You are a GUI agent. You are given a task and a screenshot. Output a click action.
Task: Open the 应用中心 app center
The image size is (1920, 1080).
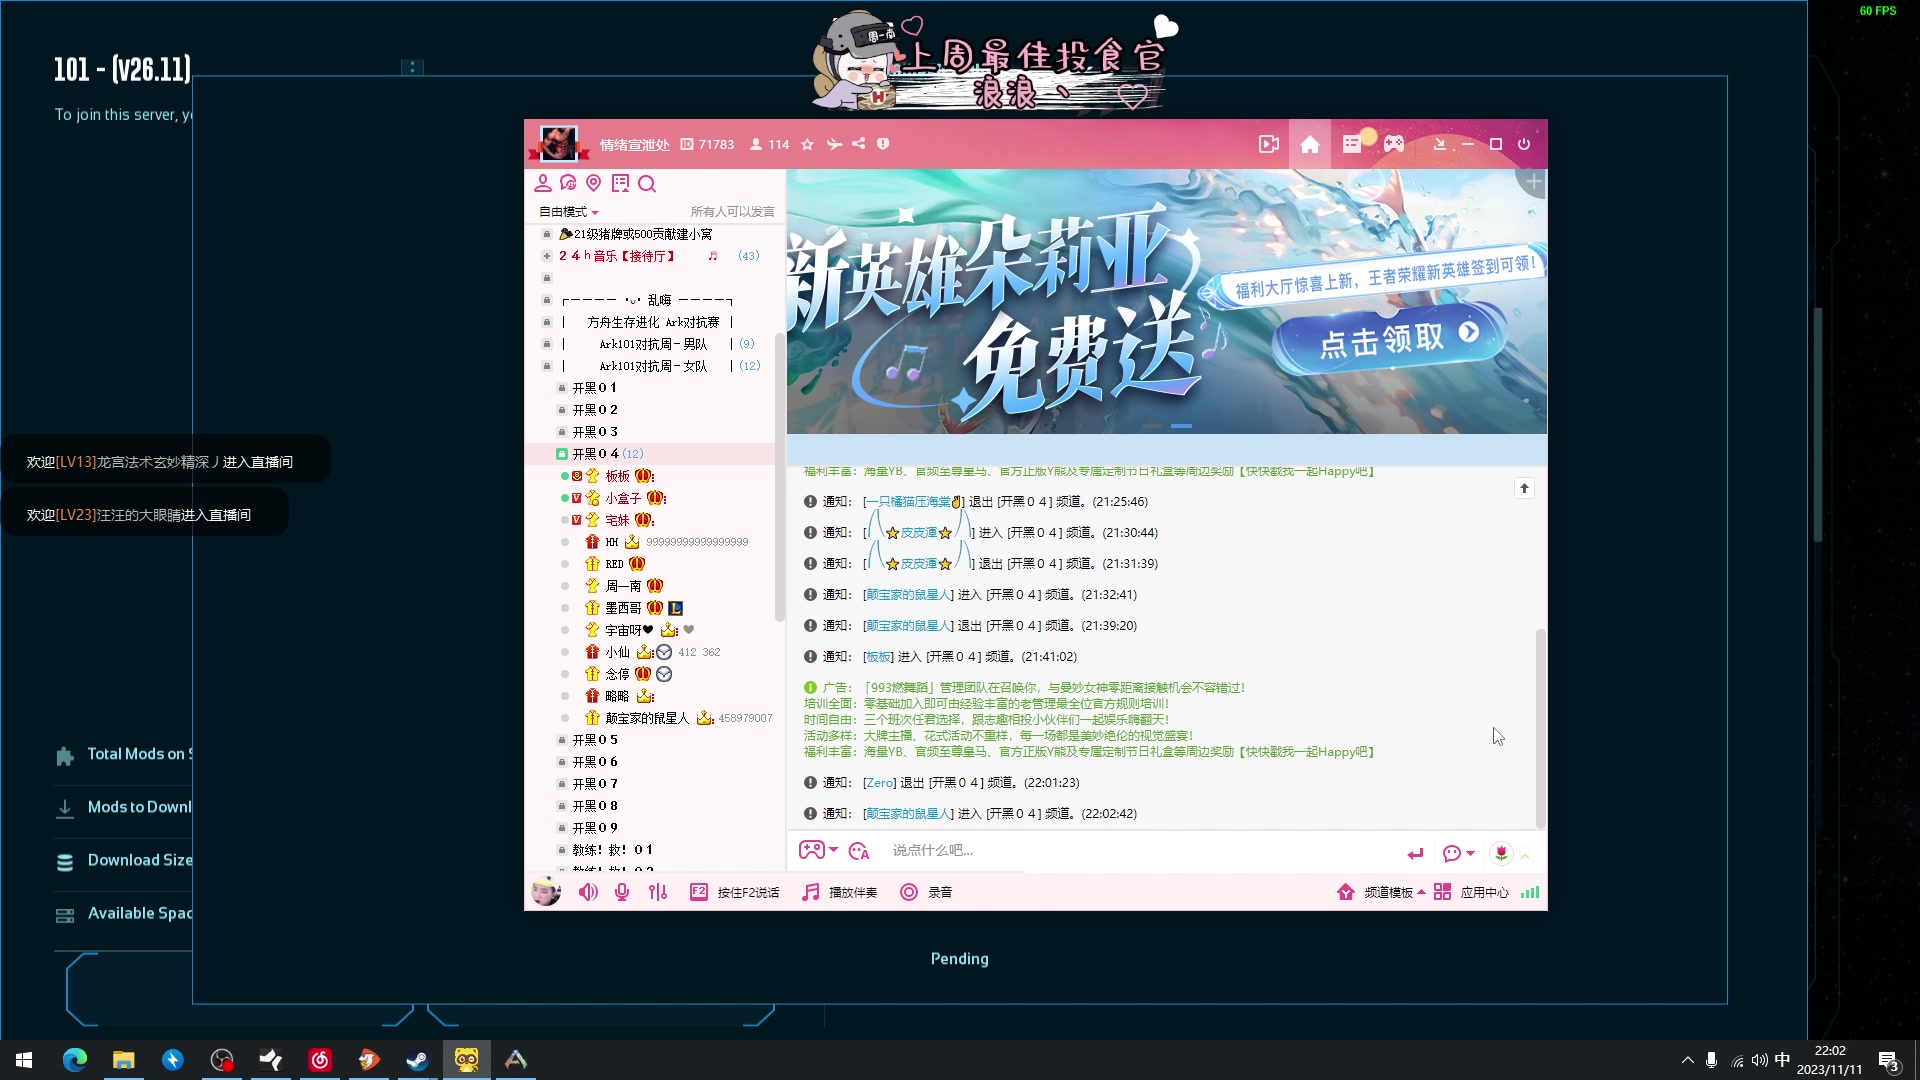pyautogui.click(x=1471, y=892)
